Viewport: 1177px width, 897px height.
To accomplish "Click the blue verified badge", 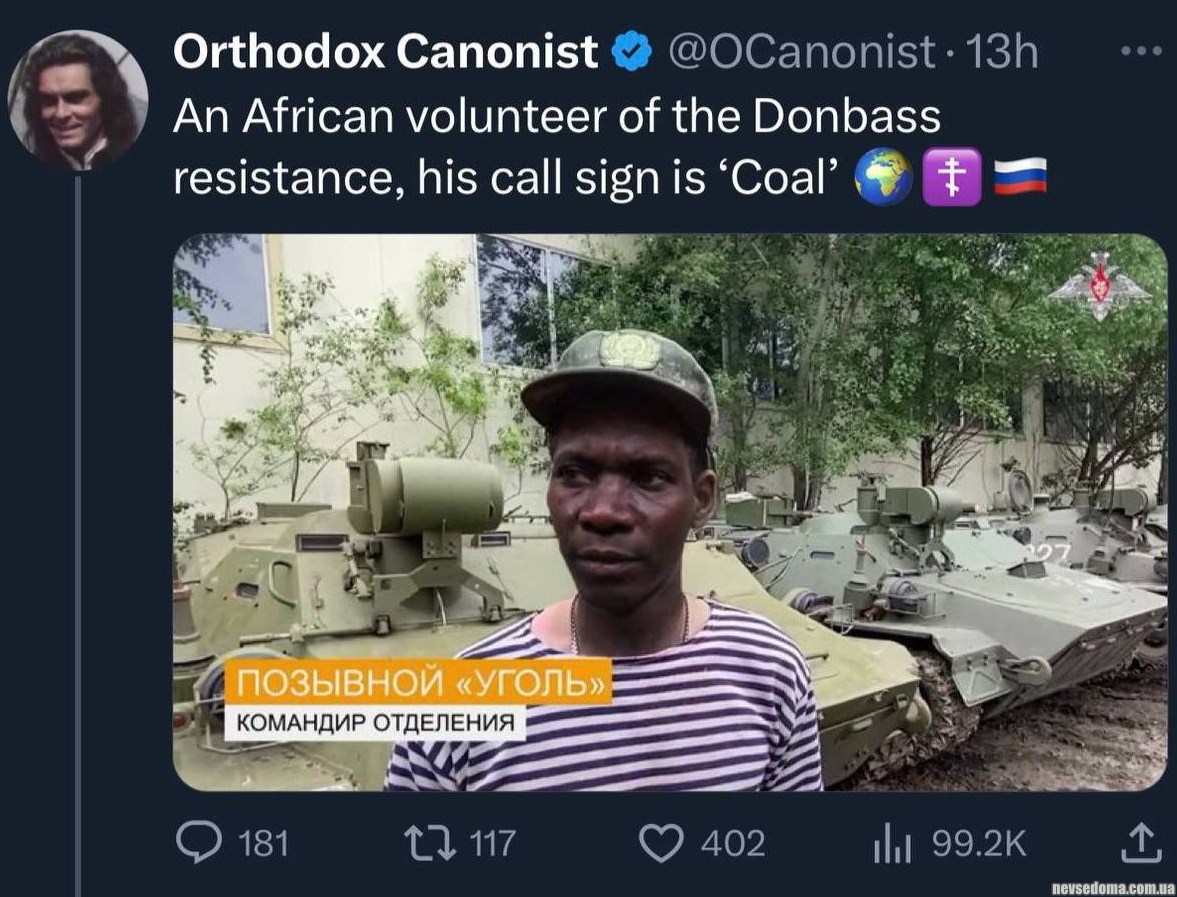I will tap(632, 52).
